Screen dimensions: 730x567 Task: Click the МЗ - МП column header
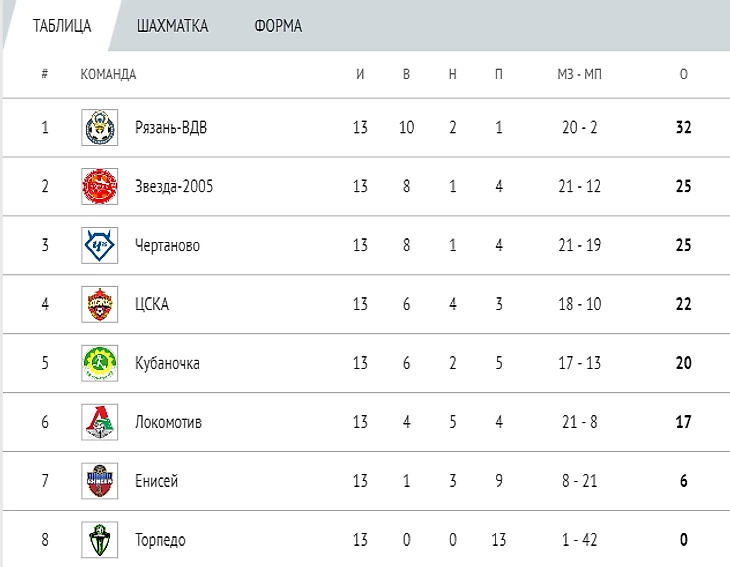tap(580, 75)
